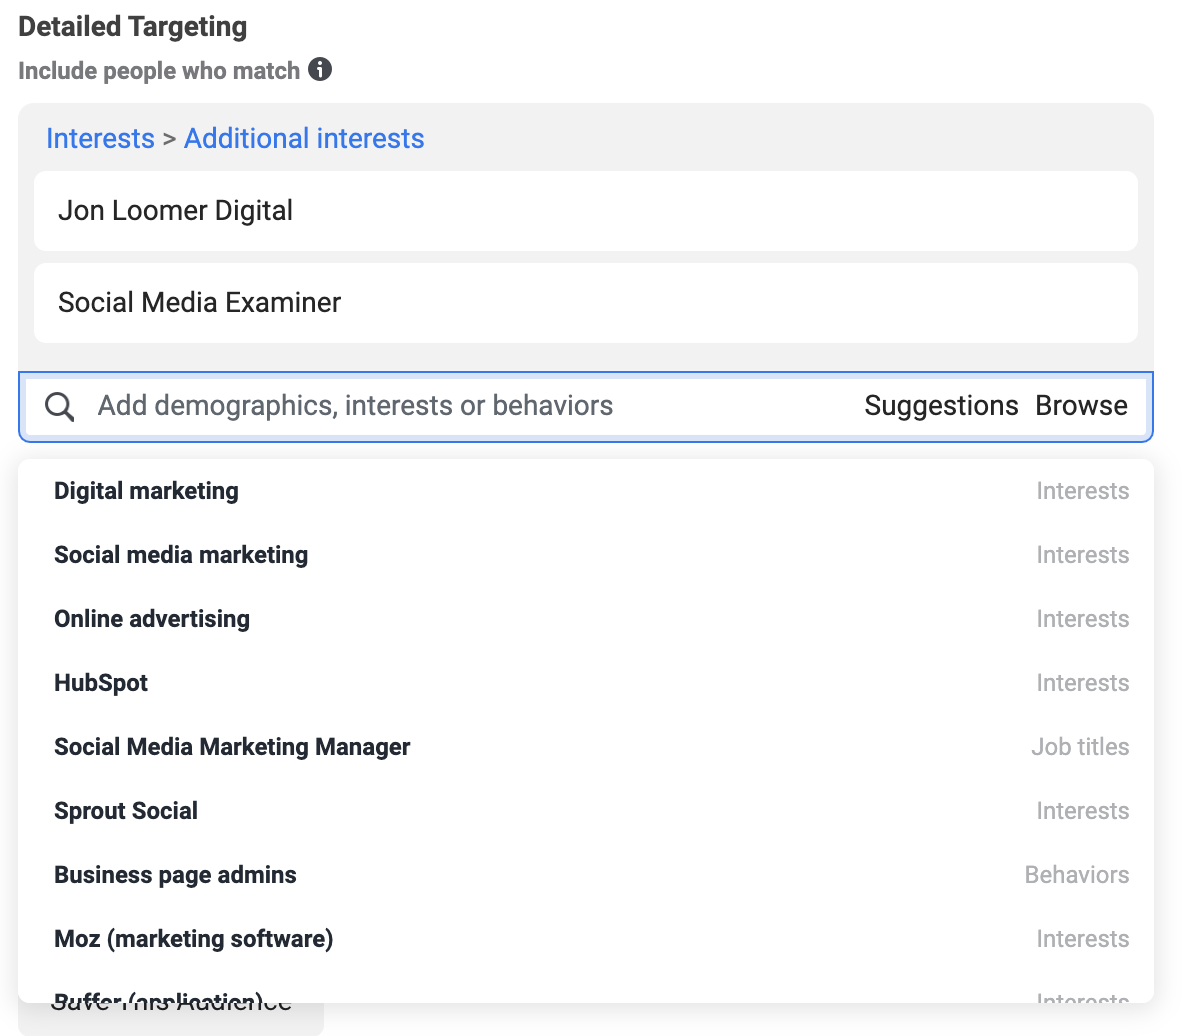Click the info icon beside Include people who match
Screen dimensions: 1182x1036
pos(320,69)
